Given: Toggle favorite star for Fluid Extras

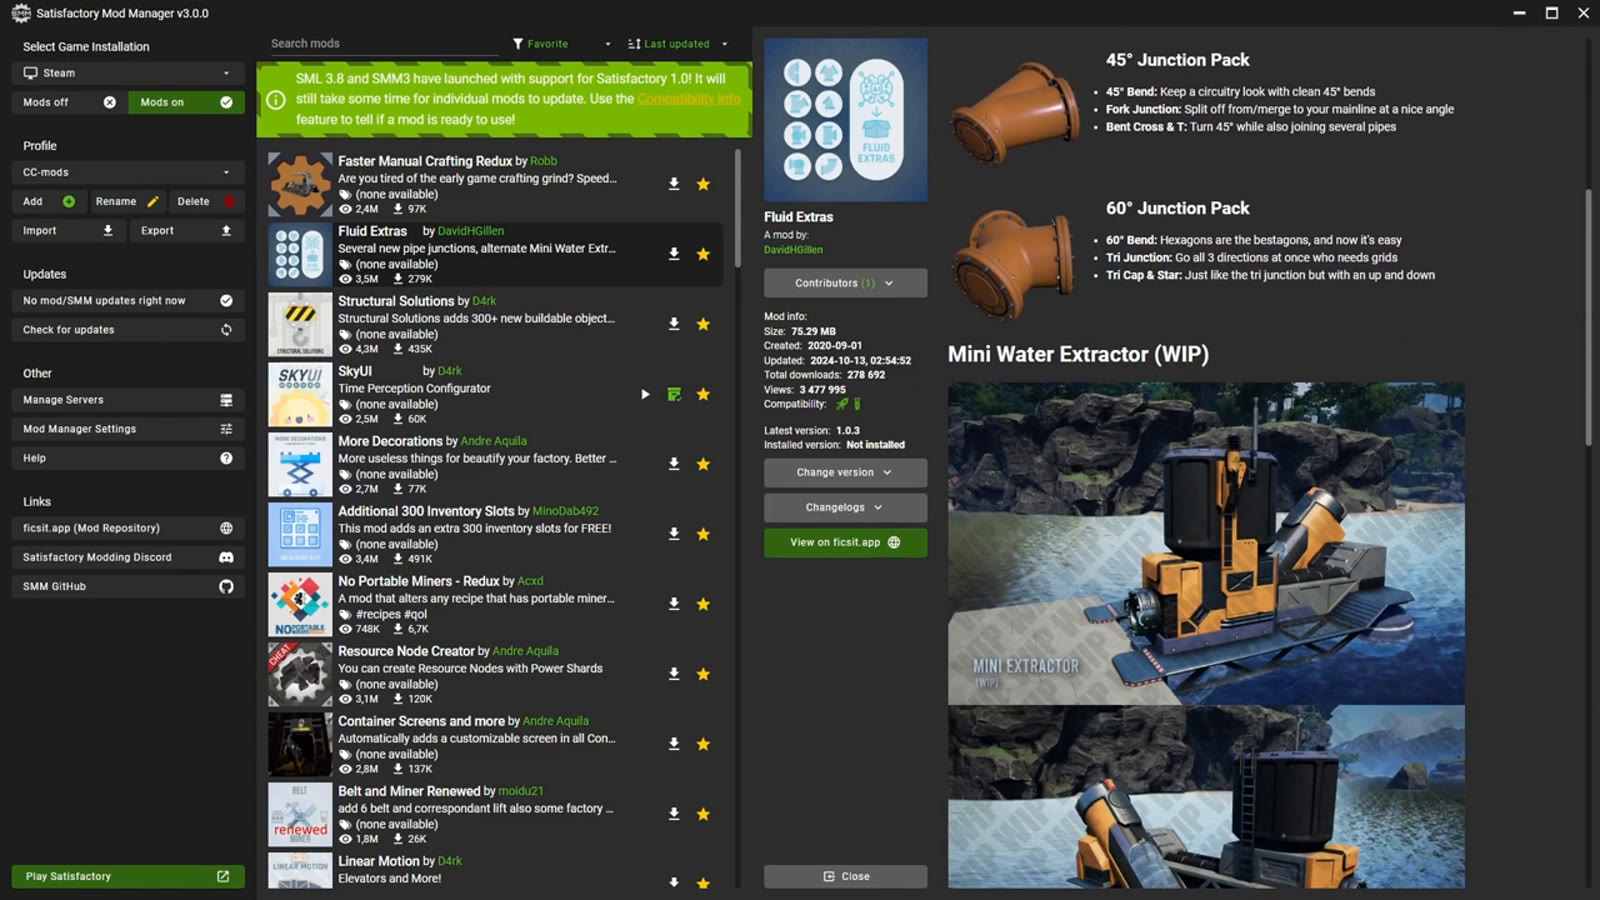Looking at the screenshot, I should [x=703, y=254].
